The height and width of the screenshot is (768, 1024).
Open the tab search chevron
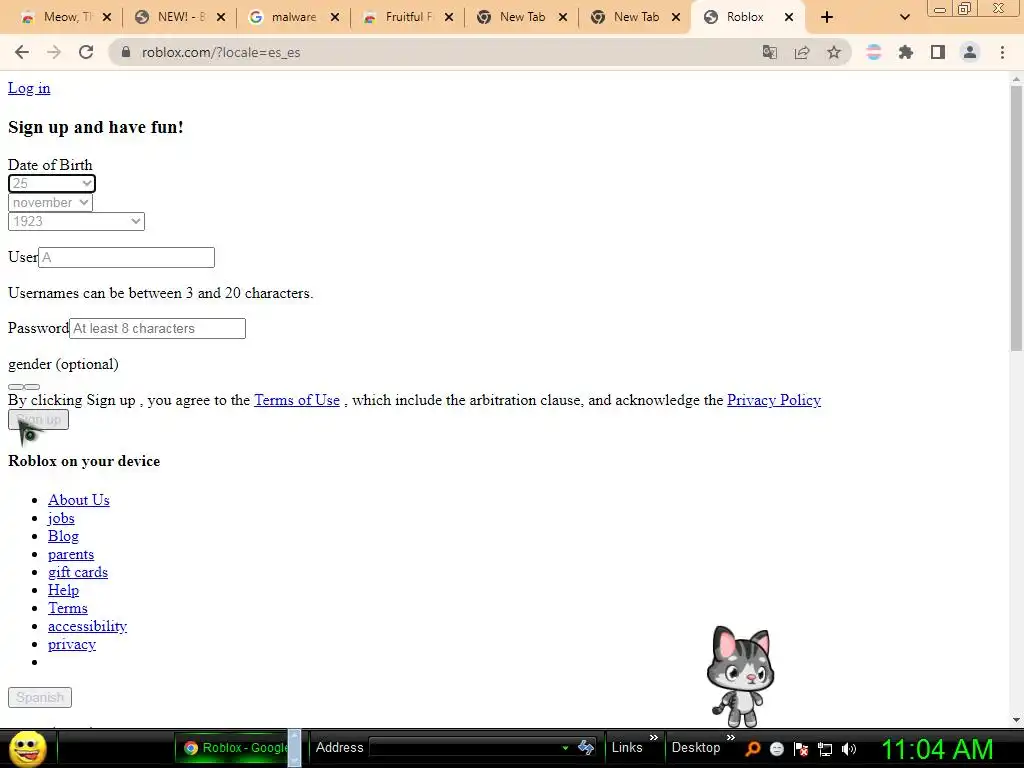point(904,17)
